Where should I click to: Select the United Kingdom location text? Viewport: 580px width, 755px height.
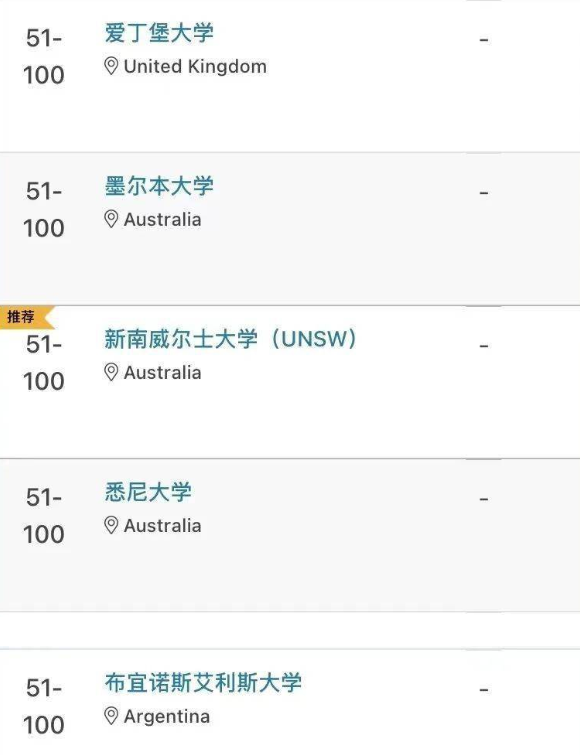[195, 66]
